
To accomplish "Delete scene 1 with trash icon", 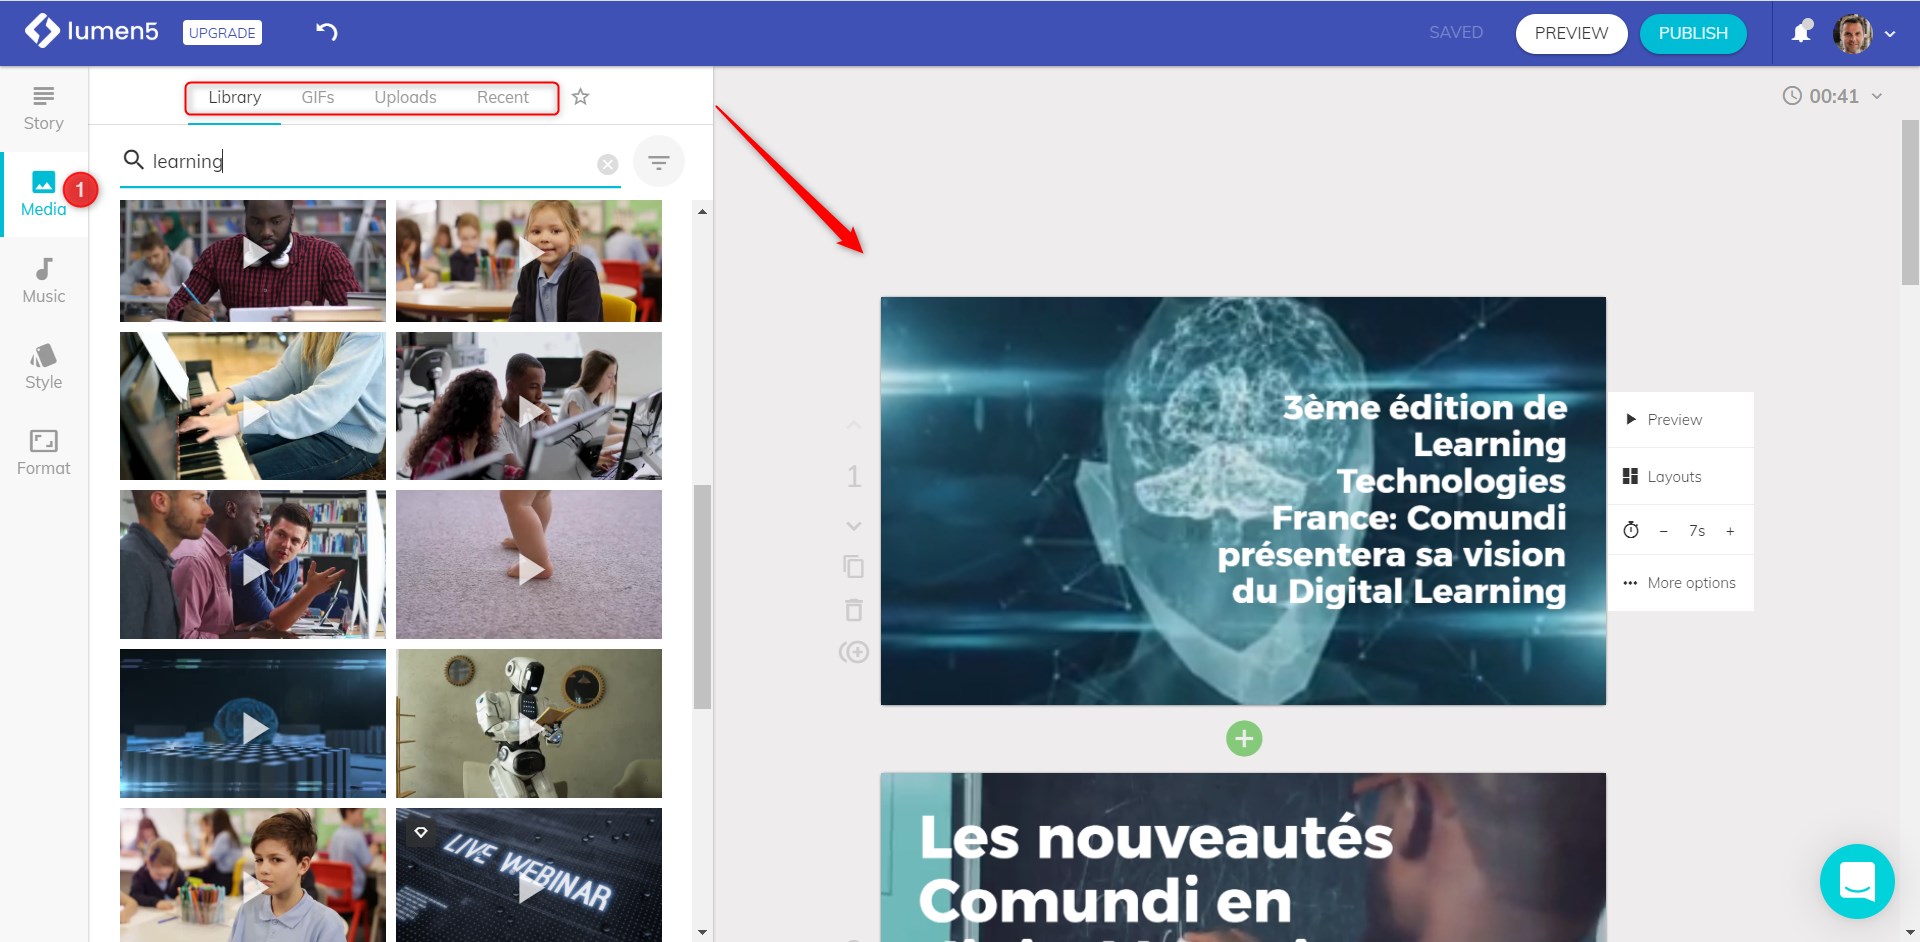I will [853, 610].
